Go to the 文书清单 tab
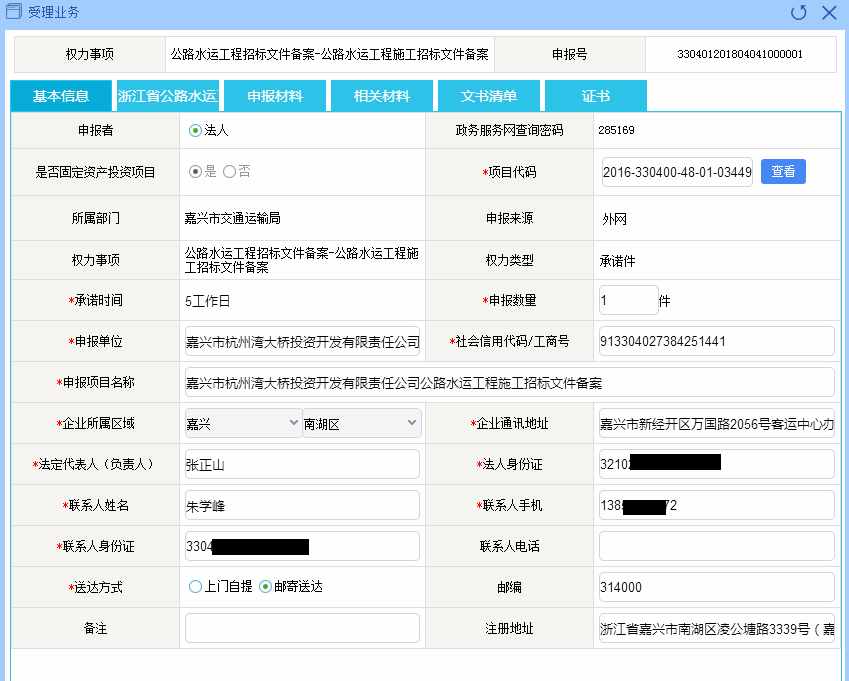The width and height of the screenshot is (849, 681). tap(489, 96)
